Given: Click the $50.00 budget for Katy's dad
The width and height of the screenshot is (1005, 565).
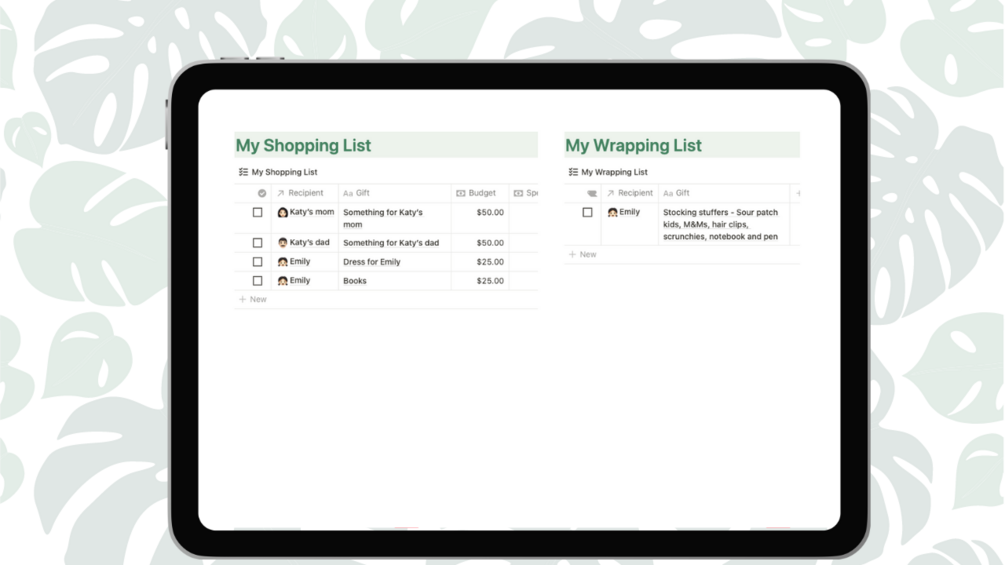Looking at the screenshot, I should (x=490, y=243).
